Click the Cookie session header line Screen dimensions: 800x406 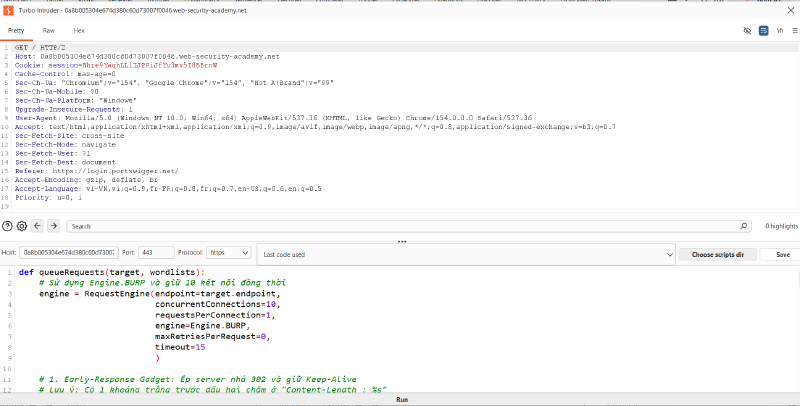click(x=116, y=65)
